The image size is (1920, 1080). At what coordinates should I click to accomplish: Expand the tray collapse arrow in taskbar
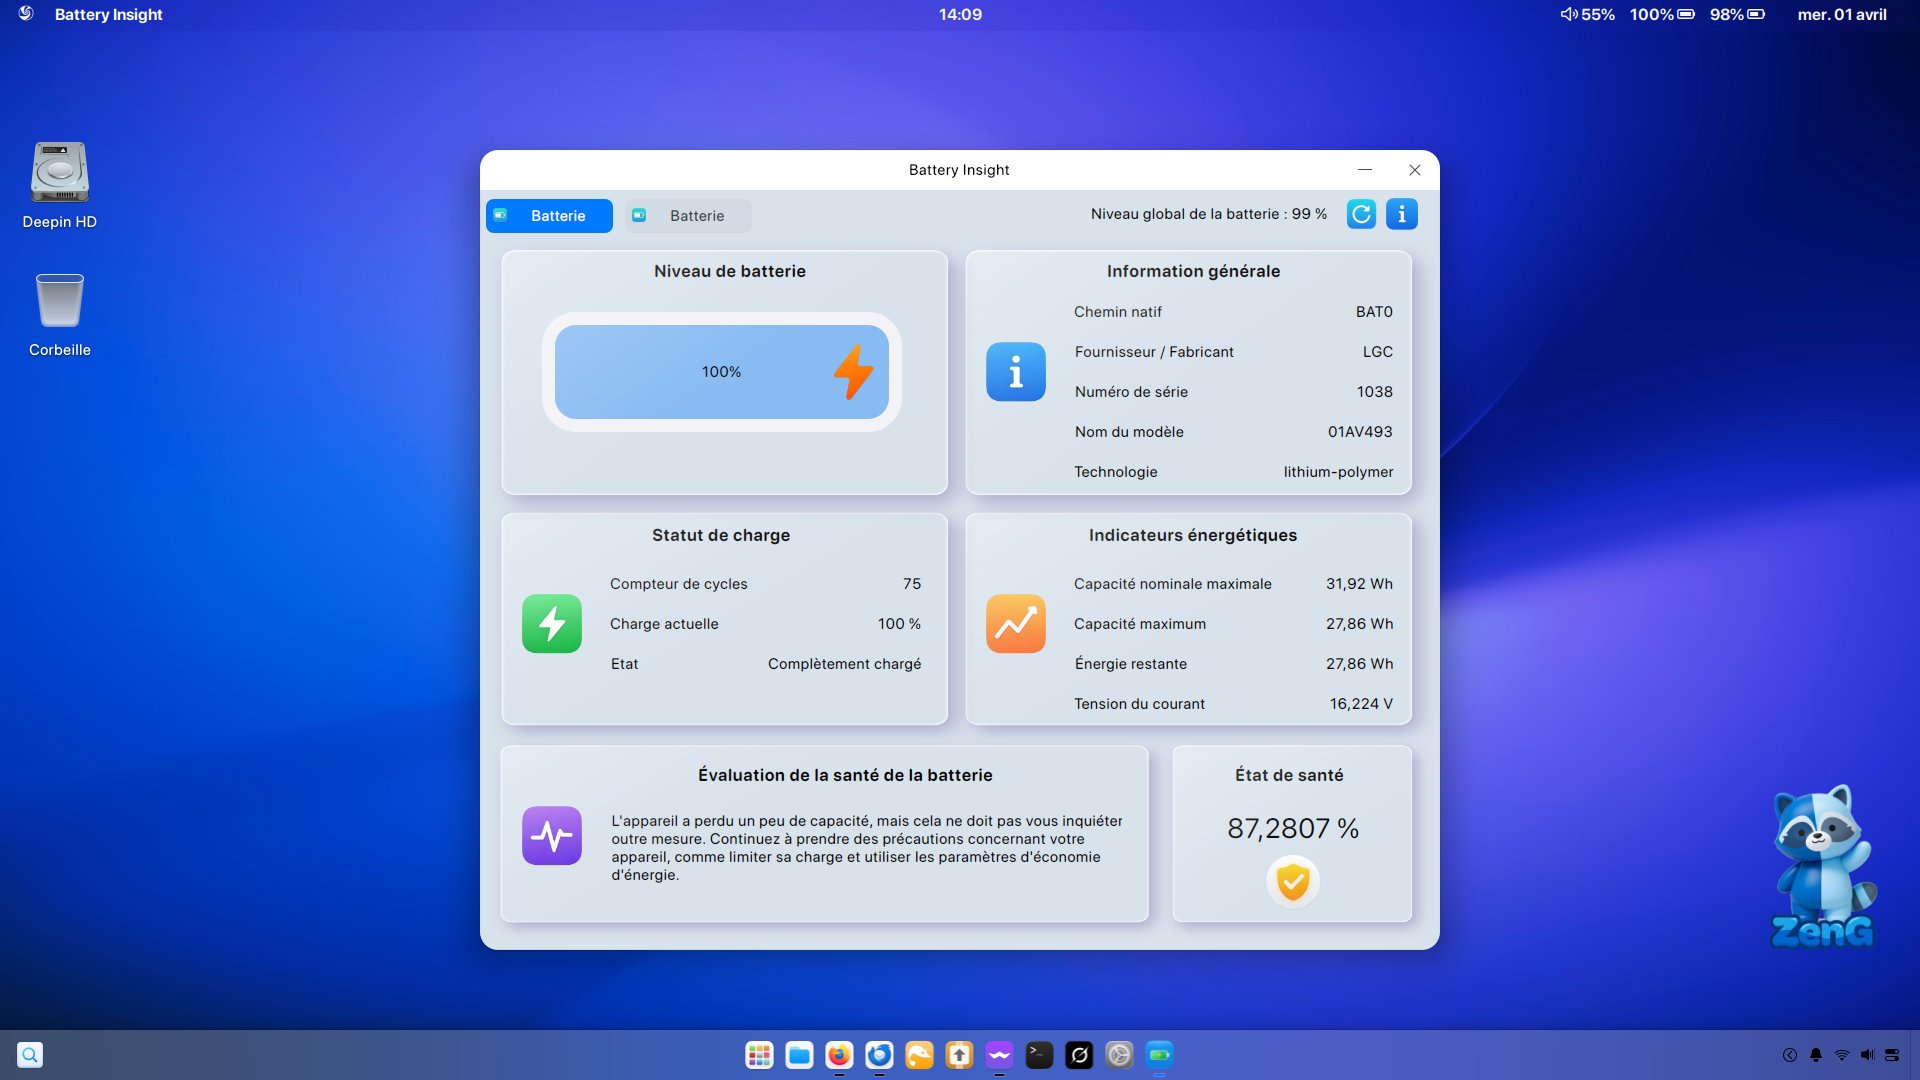tap(1790, 1055)
